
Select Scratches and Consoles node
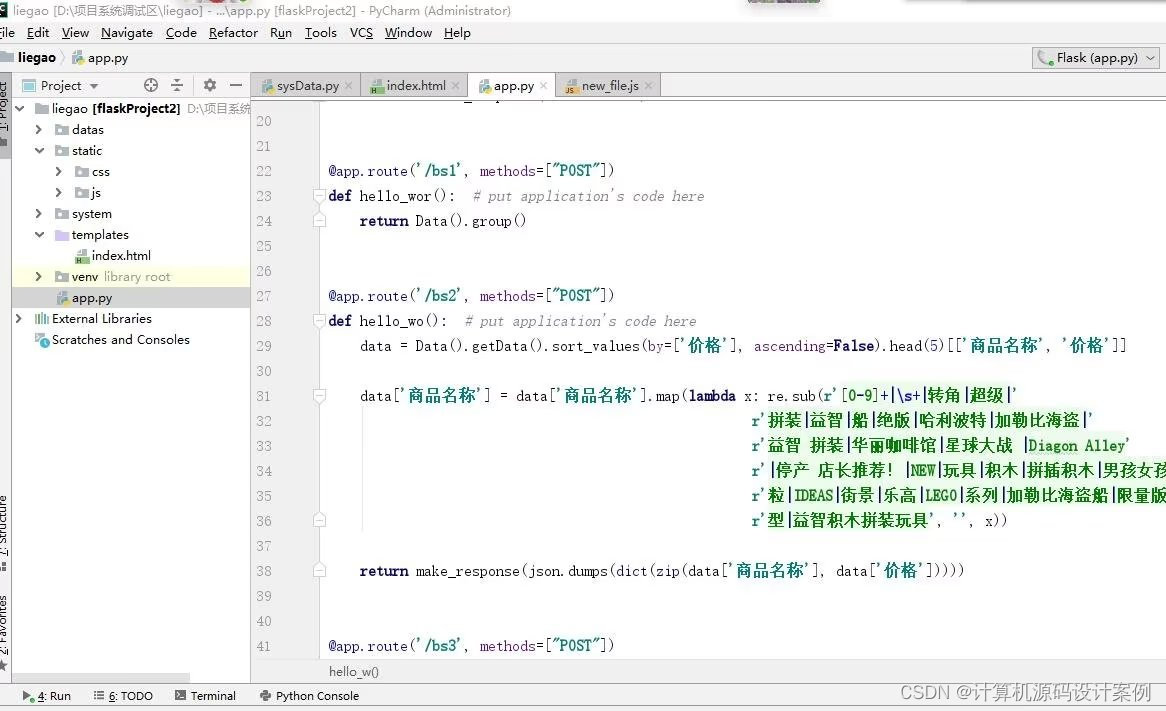[112, 340]
